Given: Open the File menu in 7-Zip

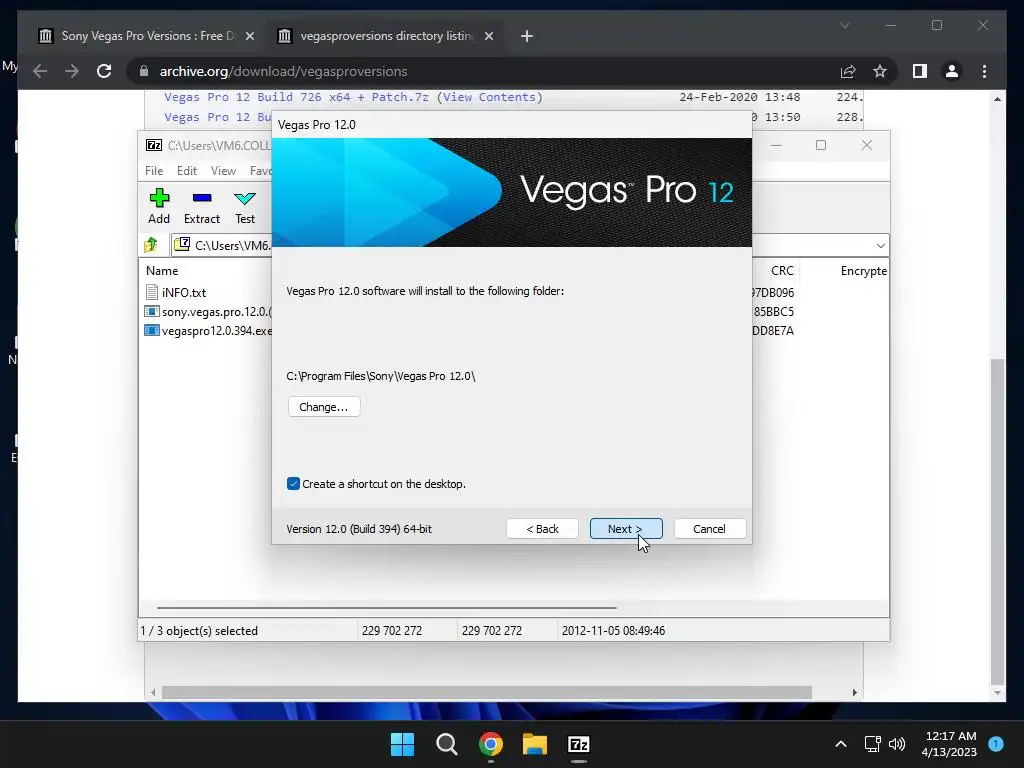Looking at the screenshot, I should pyautogui.click(x=154, y=170).
